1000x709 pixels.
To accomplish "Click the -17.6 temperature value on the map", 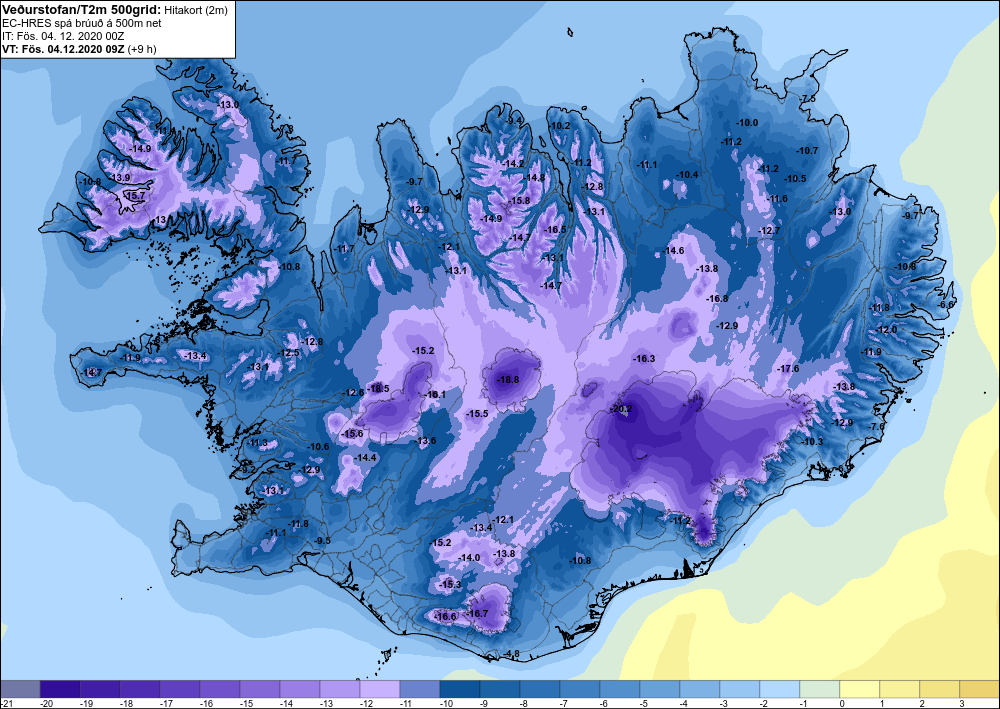I will [x=788, y=369].
